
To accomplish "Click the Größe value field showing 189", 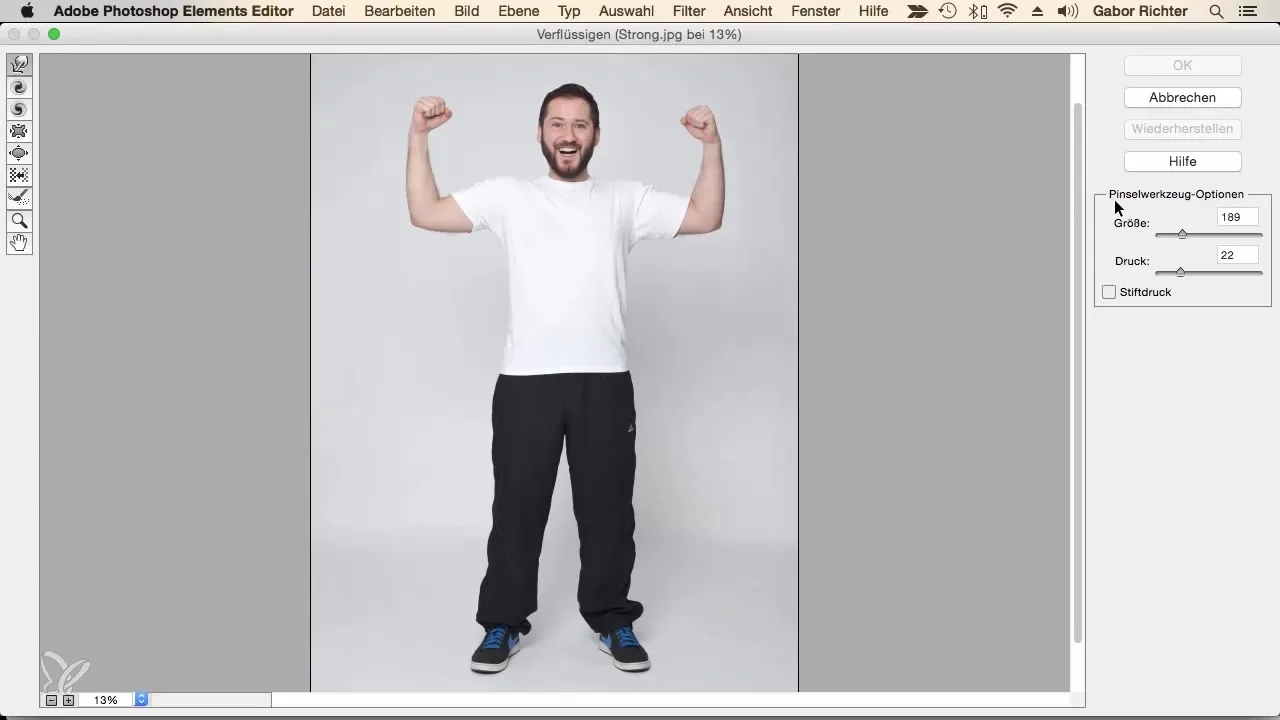I will 1237,217.
